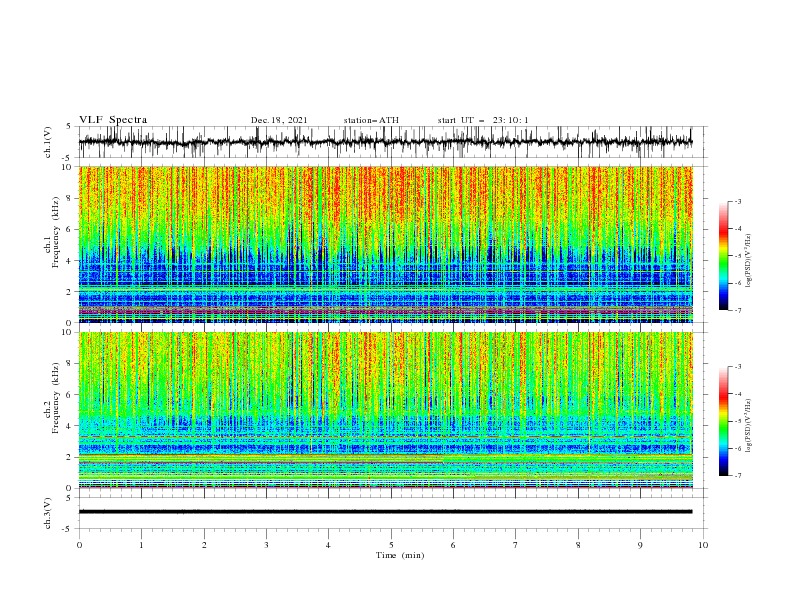Click the time axis tick label "5"
Viewport: 792px width, 612px height.
[391, 545]
